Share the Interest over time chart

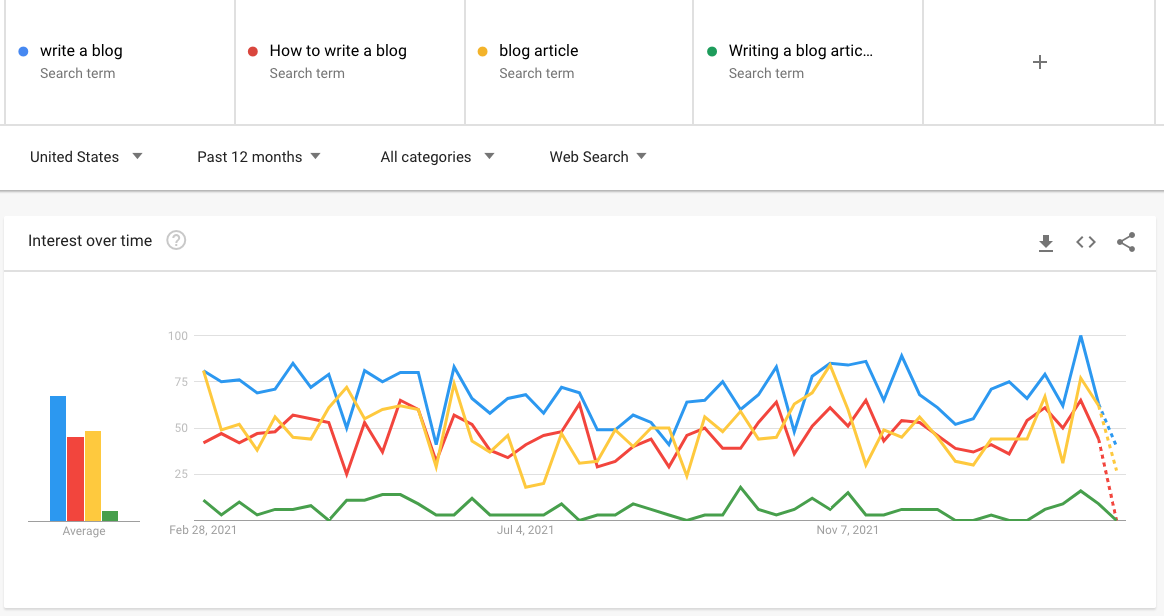tap(1126, 242)
